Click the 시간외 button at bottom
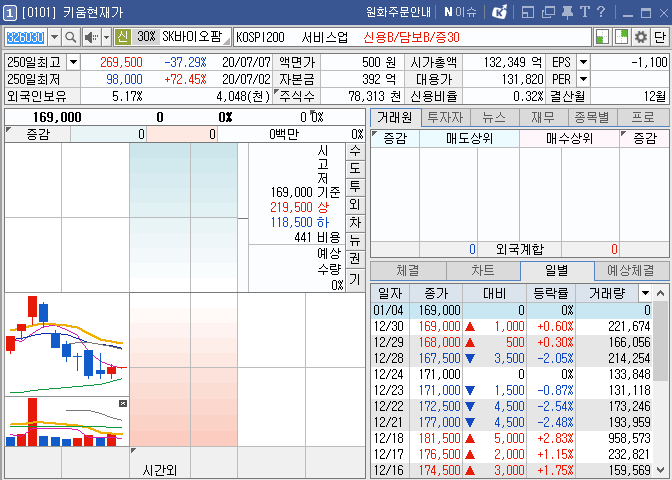Image resolution: width=672 pixels, height=480 pixels. (160, 471)
